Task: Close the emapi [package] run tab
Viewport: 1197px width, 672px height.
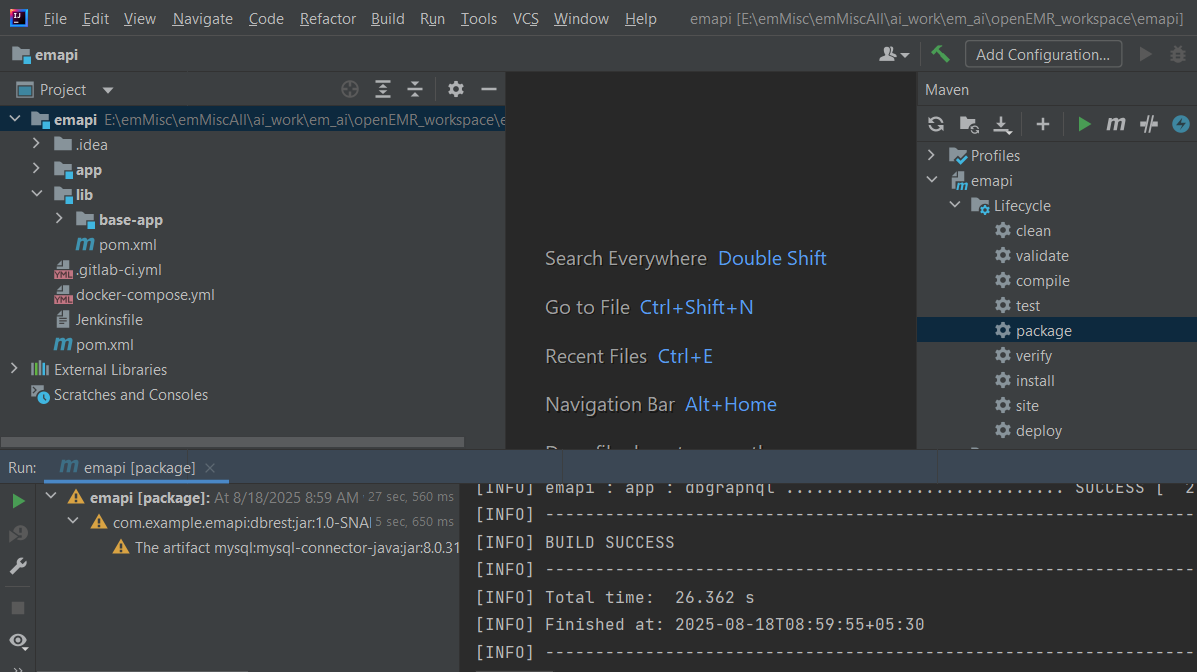Action: click(210, 467)
